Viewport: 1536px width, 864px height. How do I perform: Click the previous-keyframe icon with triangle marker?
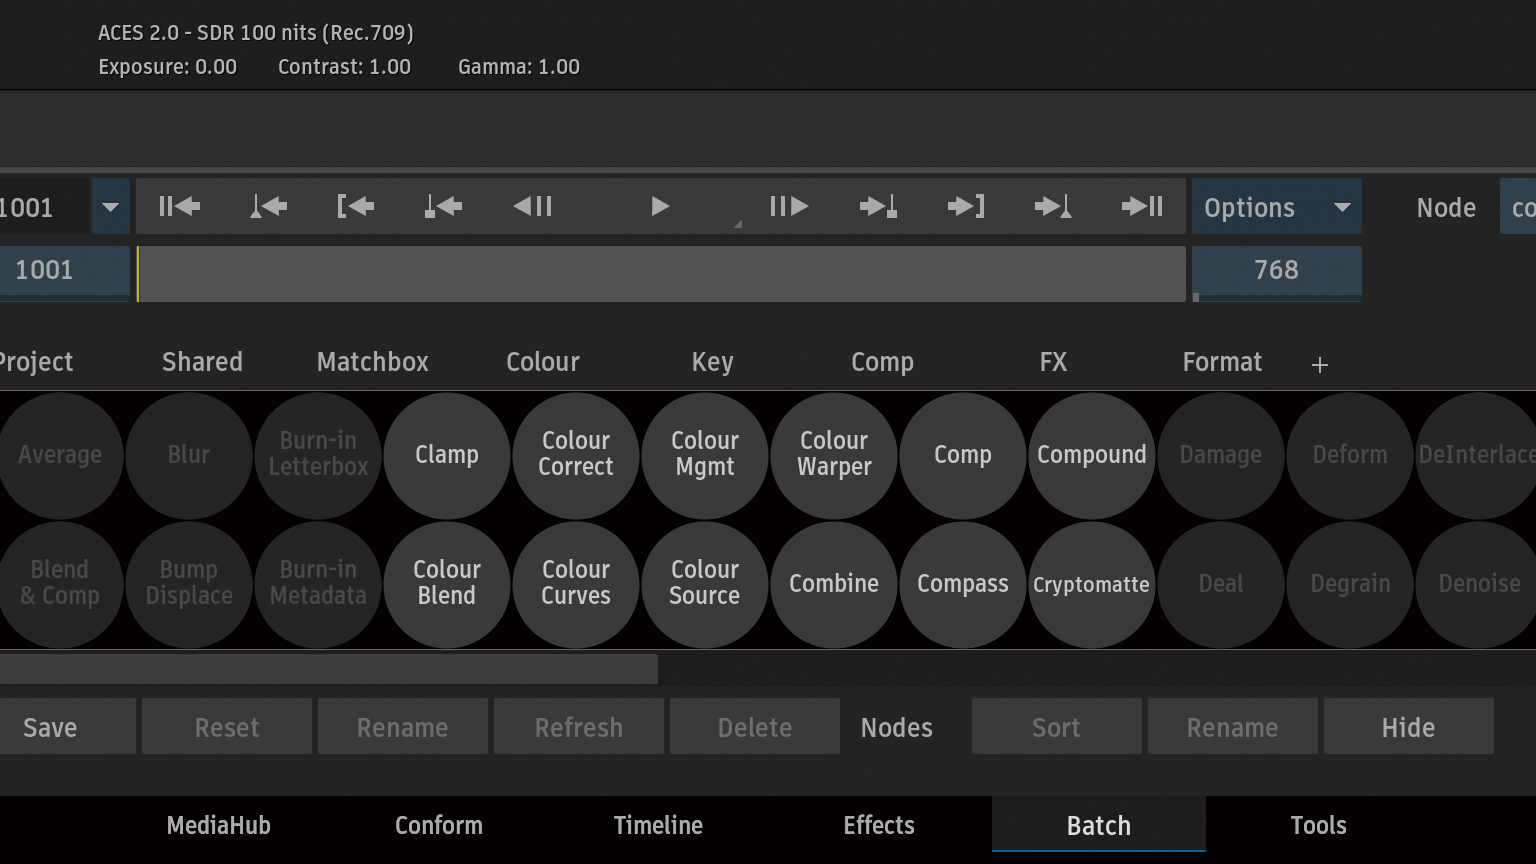click(268, 207)
